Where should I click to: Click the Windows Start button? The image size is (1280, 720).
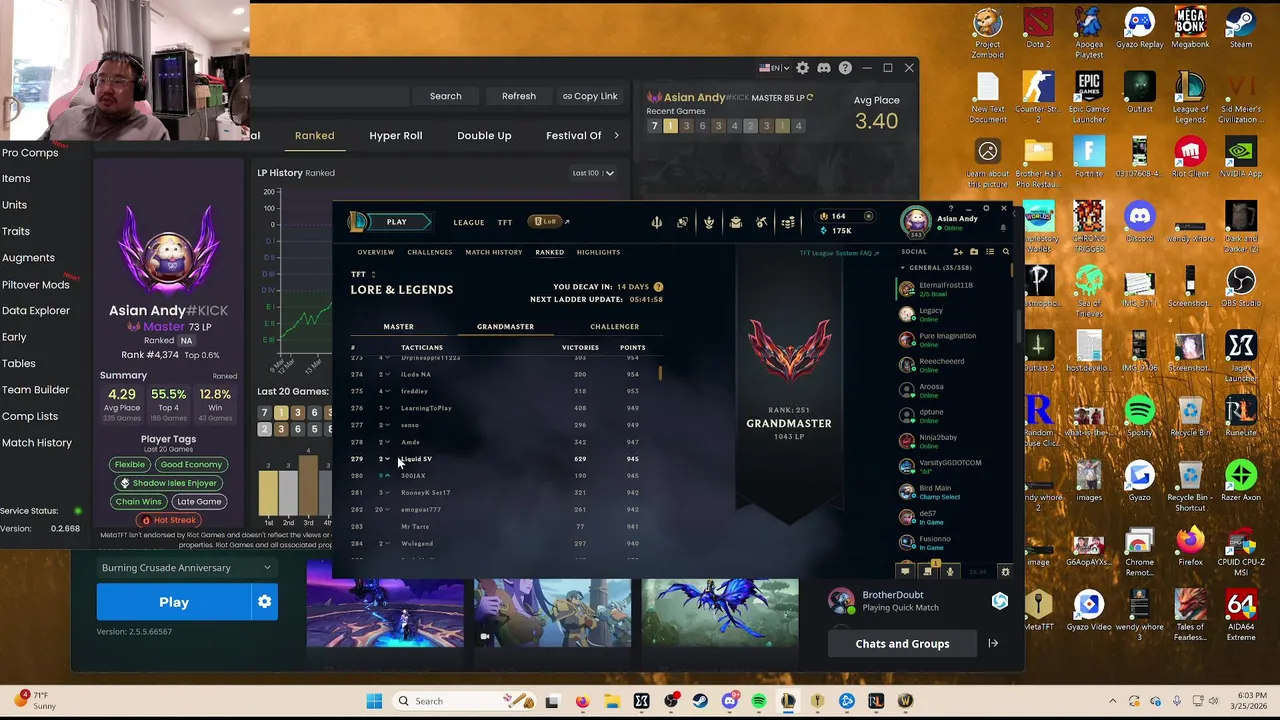click(373, 701)
